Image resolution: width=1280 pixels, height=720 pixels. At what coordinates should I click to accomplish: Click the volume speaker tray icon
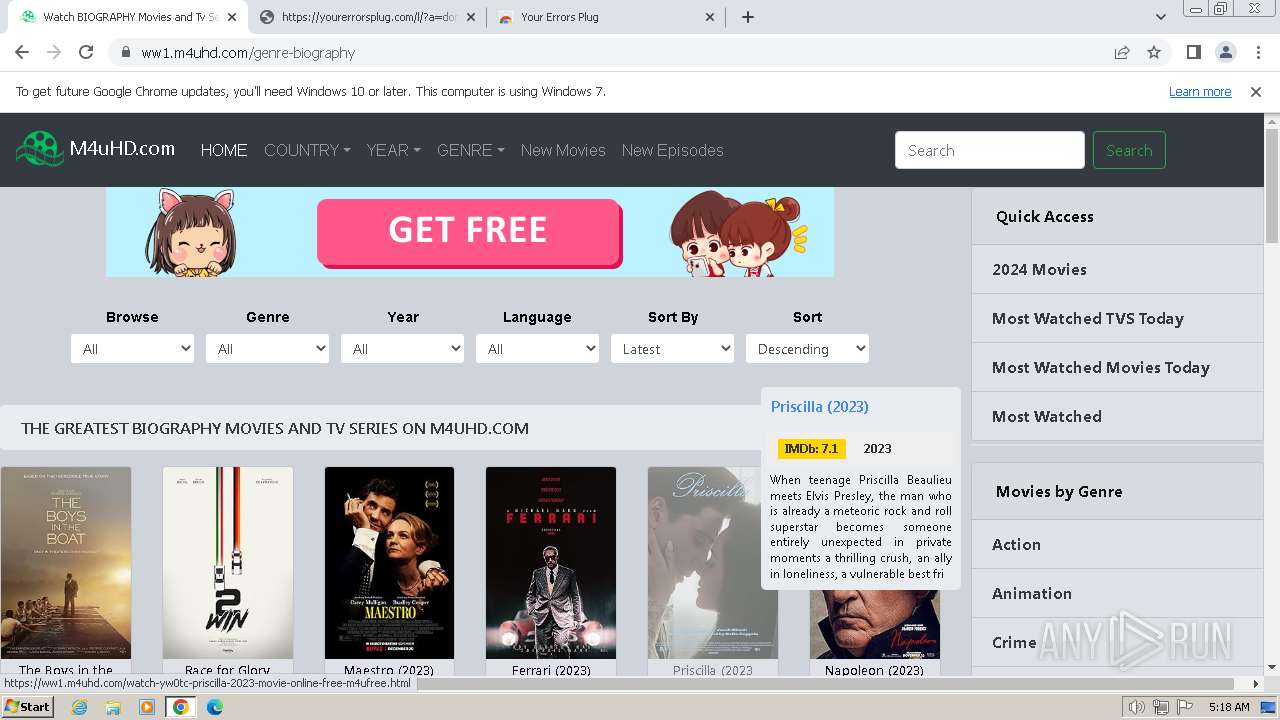pyautogui.click(x=1137, y=707)
